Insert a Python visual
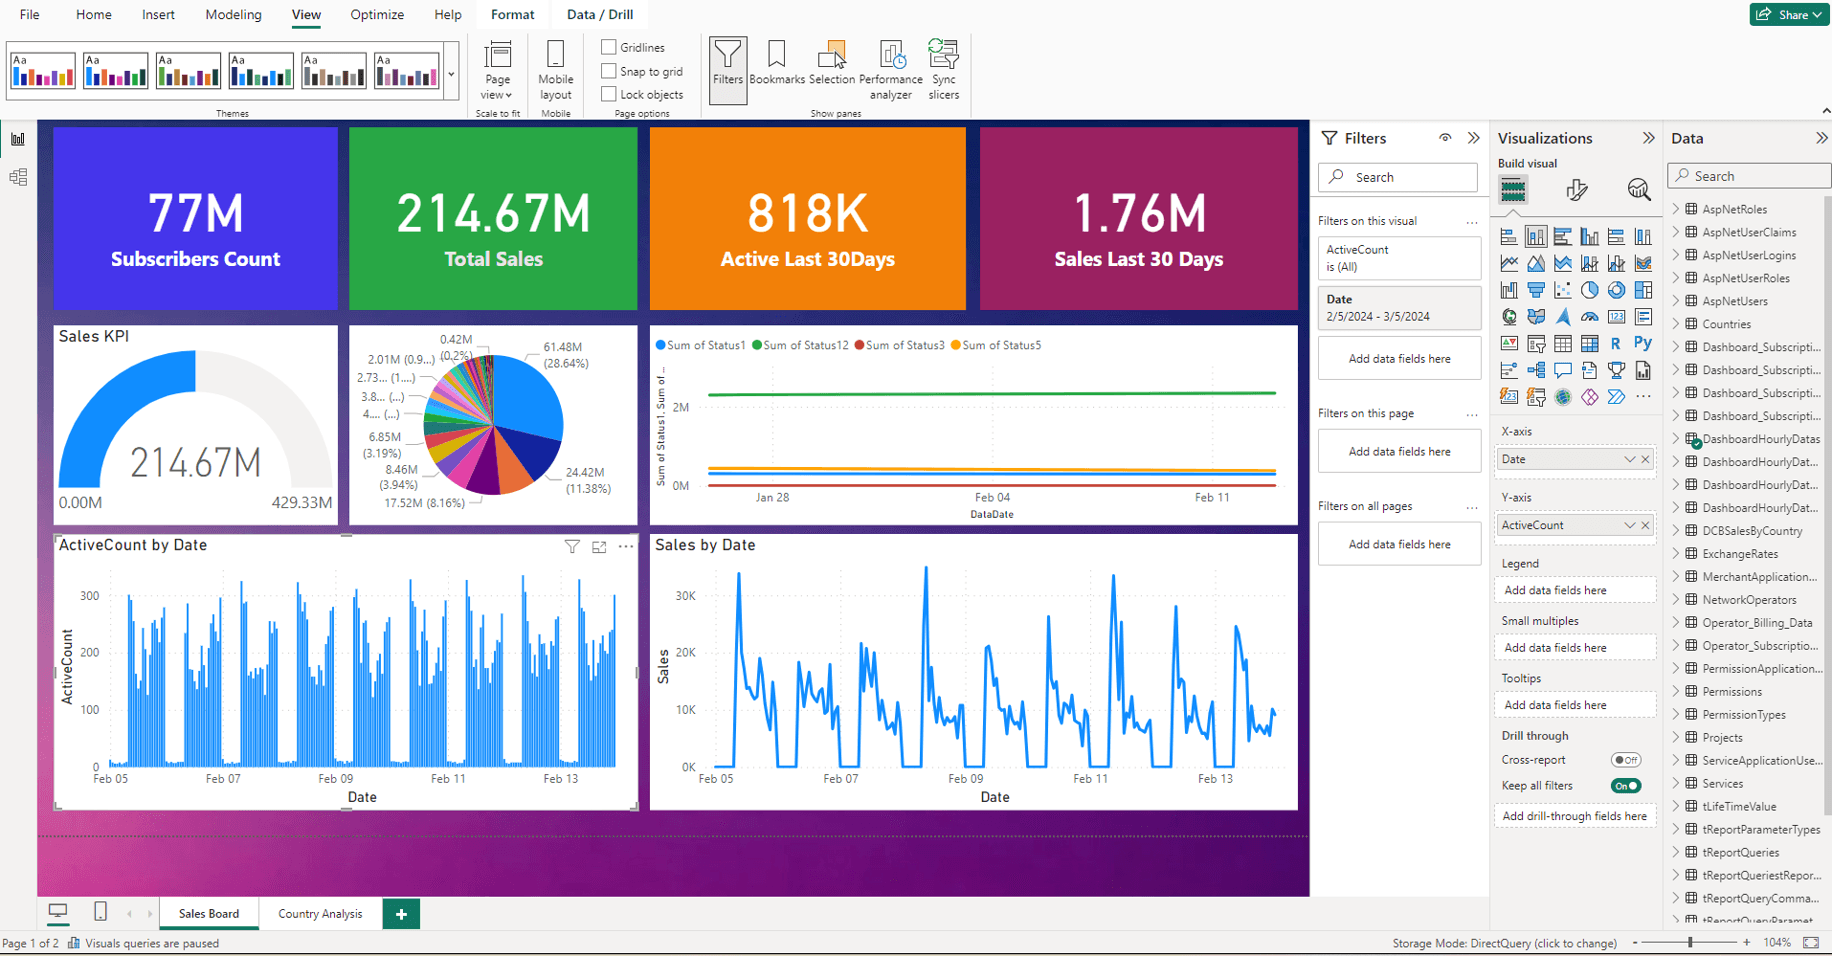The image size is (1832, 956). (x=1643, y=343)
